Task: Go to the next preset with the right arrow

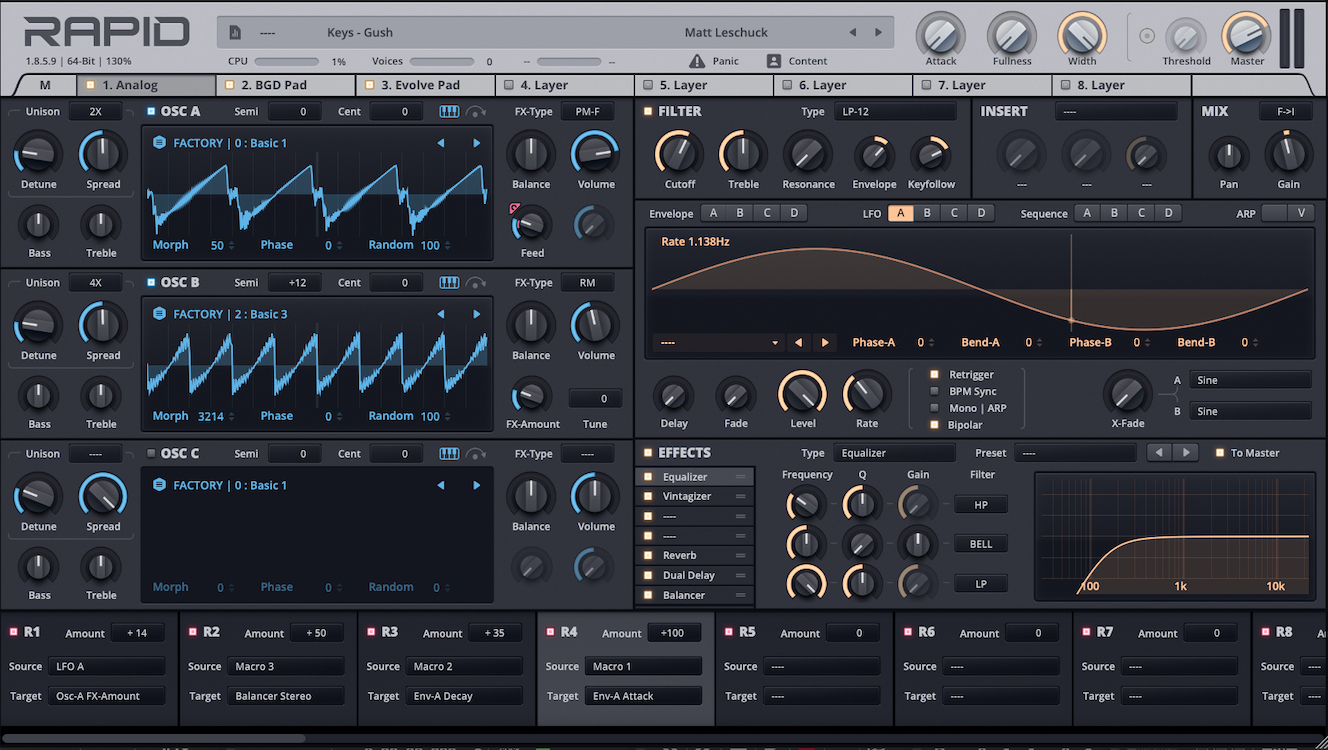Action: point(879,32)
